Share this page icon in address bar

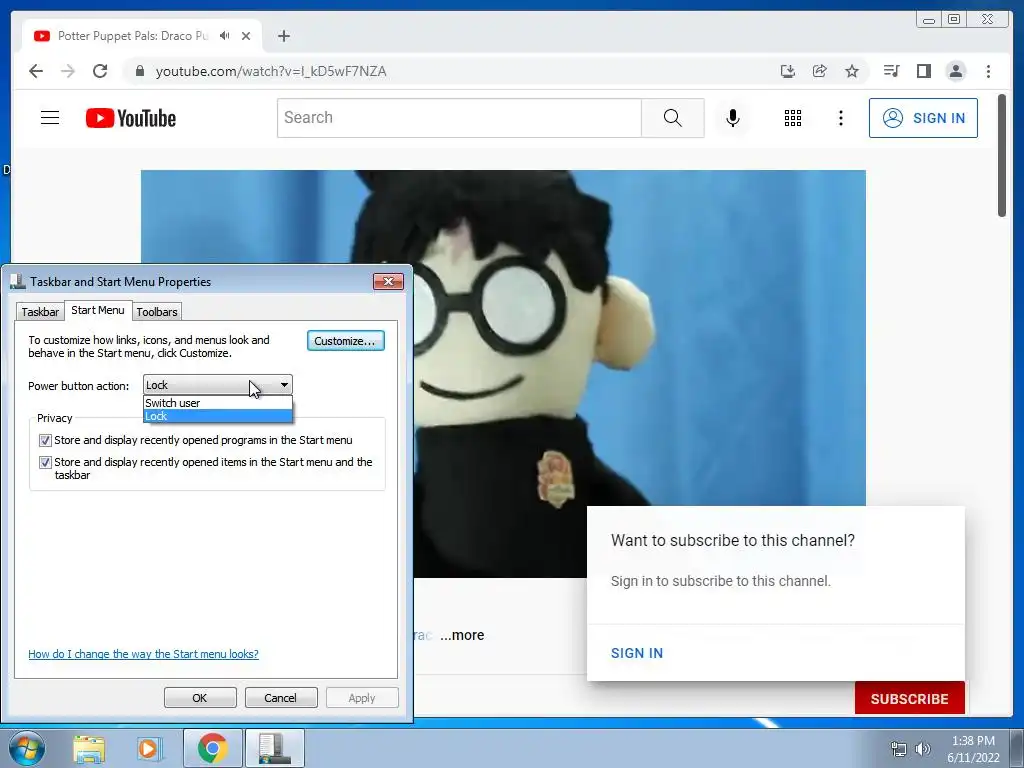820,71
